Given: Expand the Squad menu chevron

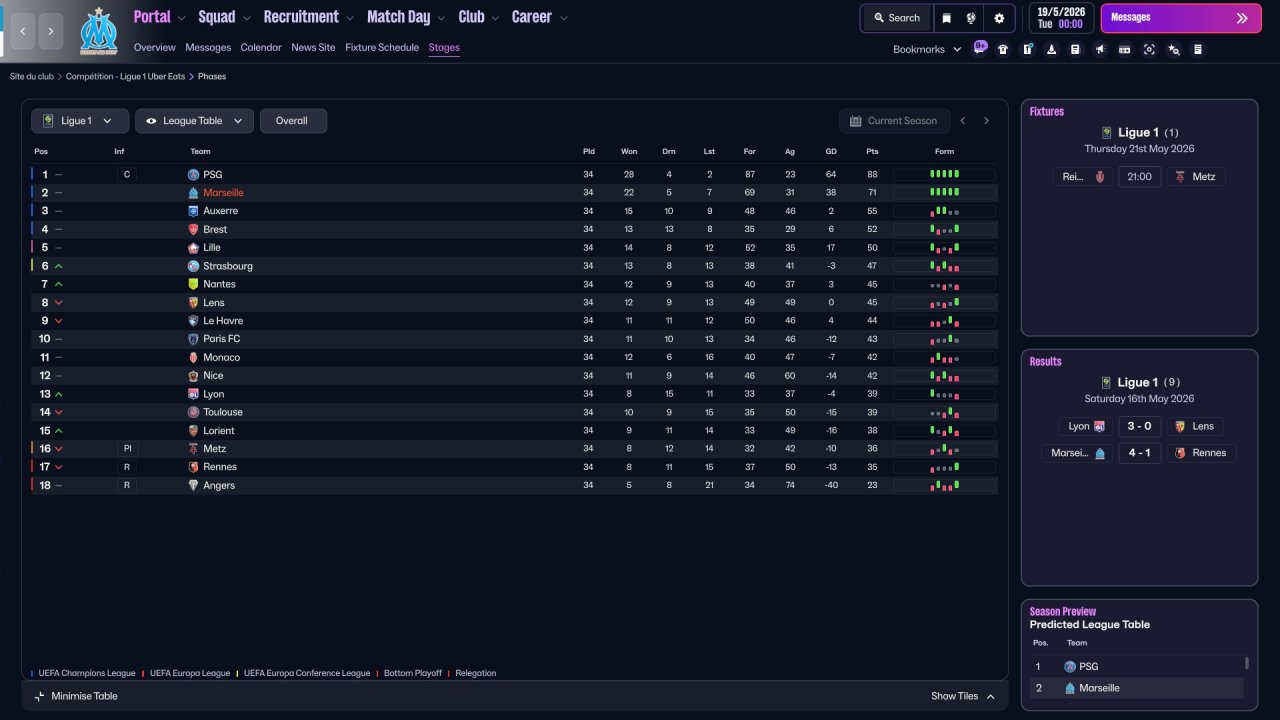Looking at the screenshot, I should pyautogui.click(x=246, y=18).
